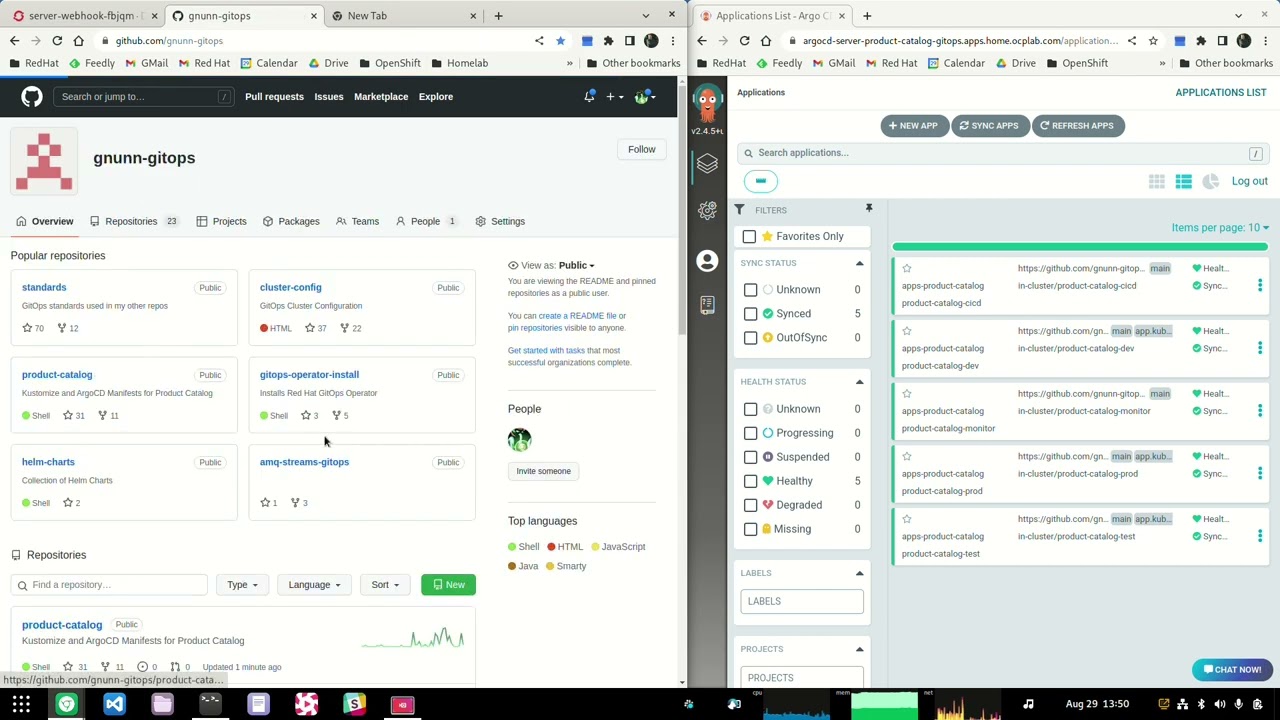Switch Argo CD to list view icon
Image resolution: width=1280 pixels, height=720 pixels.
[1183, 181]
